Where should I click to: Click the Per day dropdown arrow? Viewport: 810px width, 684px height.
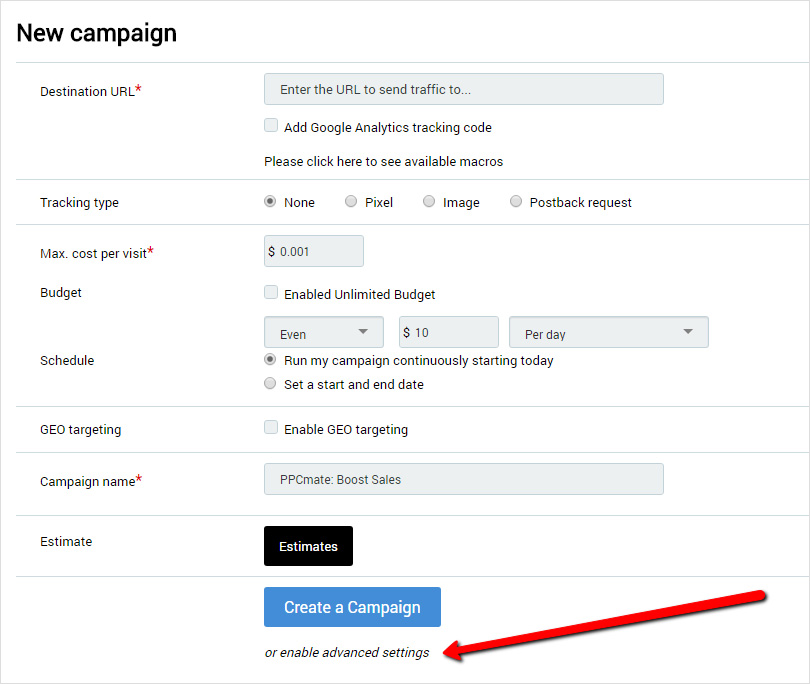[x=688, y=333]
